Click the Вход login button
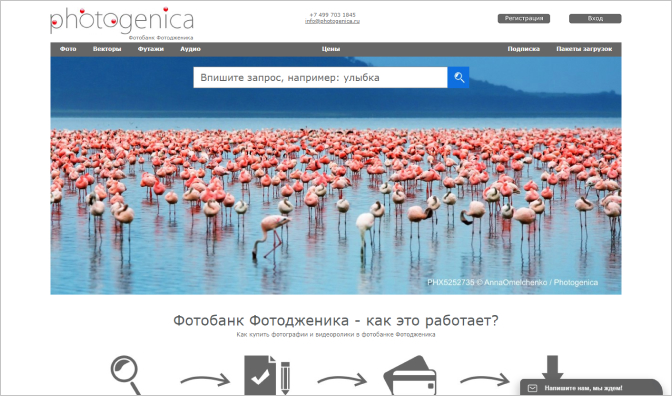The height and width of the screenshot is (396, 672). 595,18
